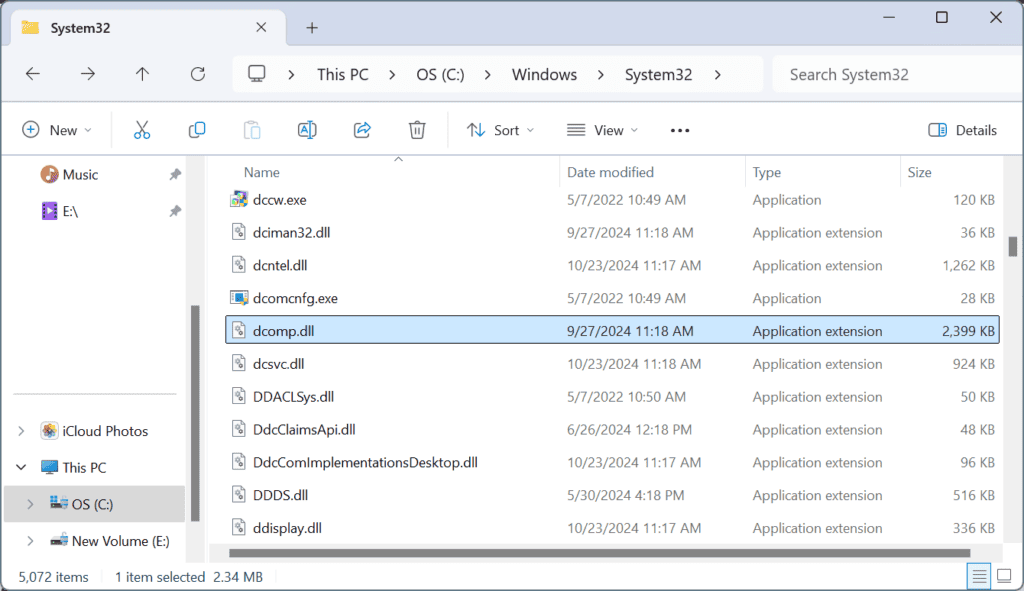The height and width of the screenshot is (591, 1024).
Task: Click the vertical scrollbar thumb of file list
Action: click(1012, 247)
